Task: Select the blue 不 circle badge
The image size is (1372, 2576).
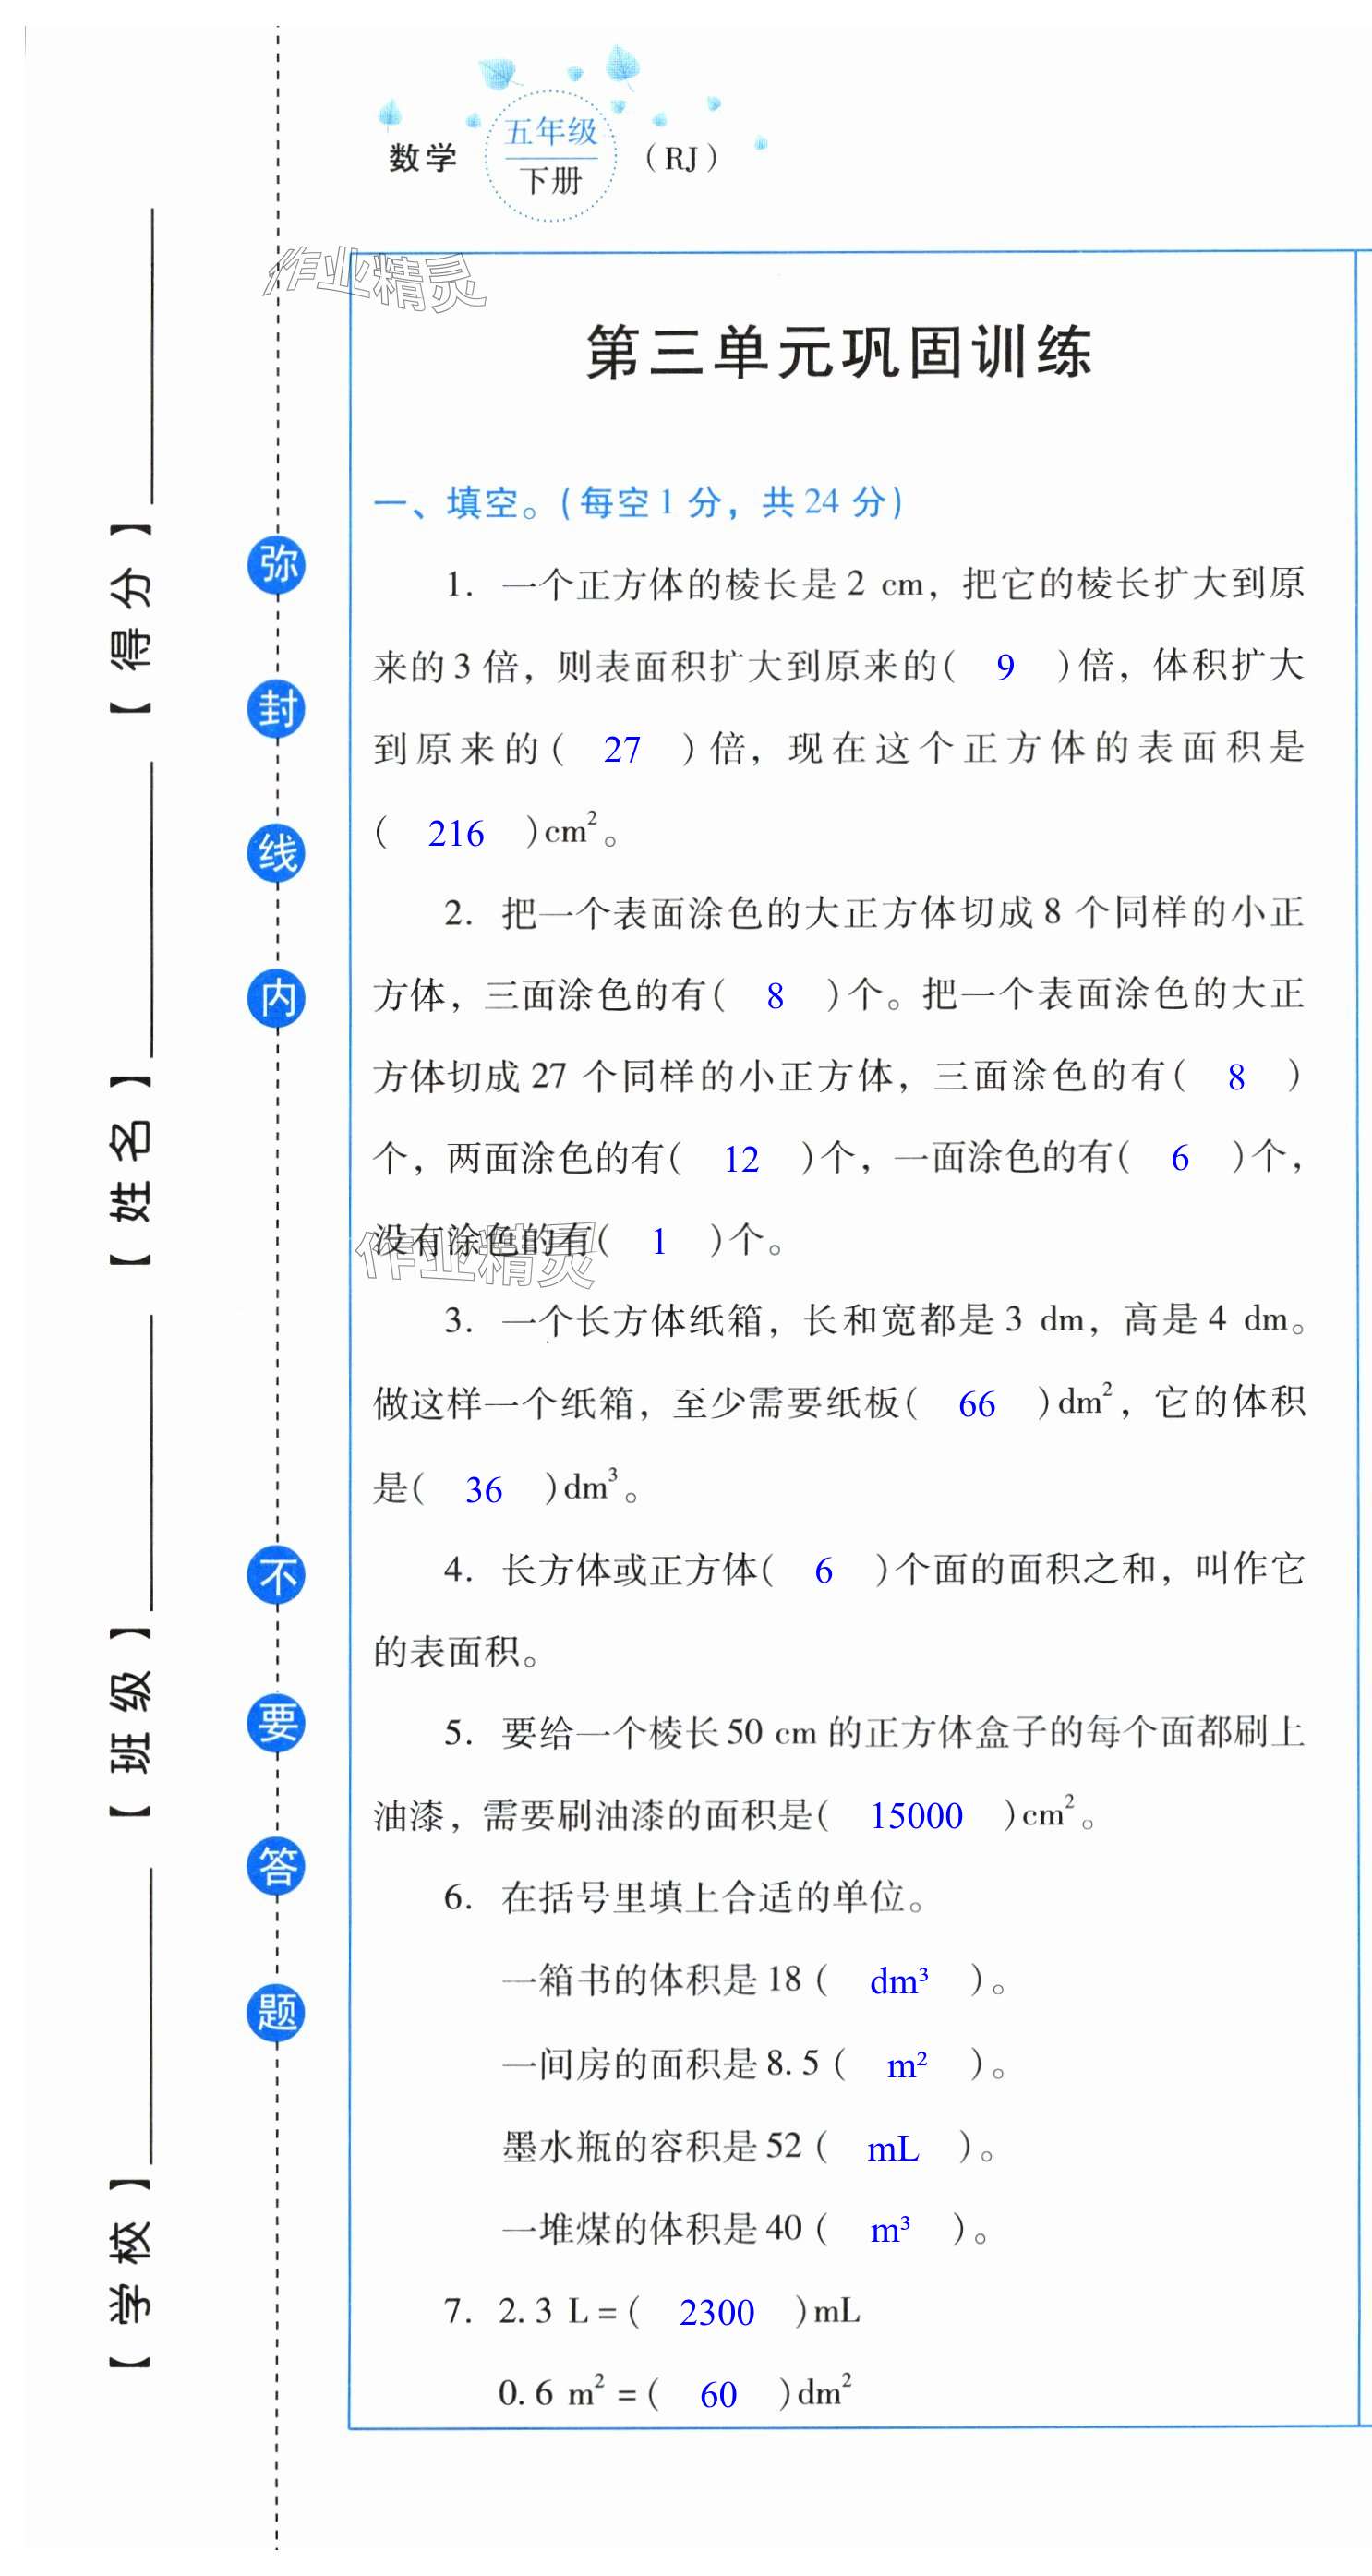Action: coord(277,1577)
